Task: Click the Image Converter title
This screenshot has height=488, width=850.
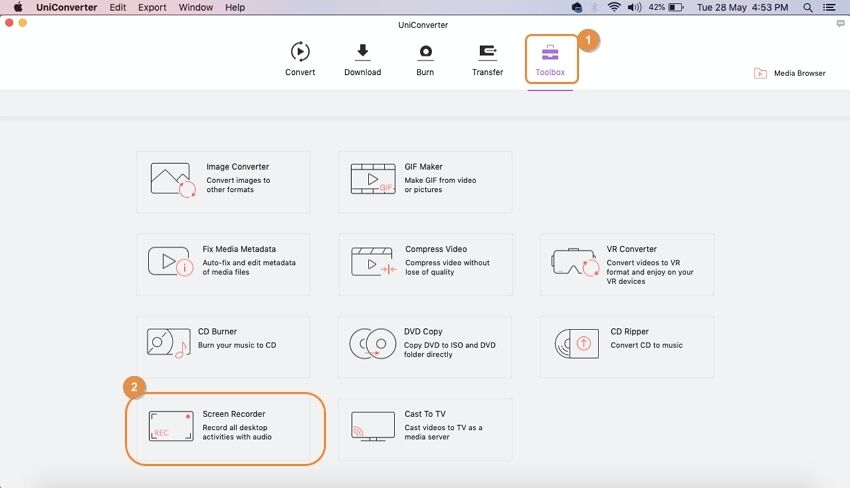Action: pos(237,166)
